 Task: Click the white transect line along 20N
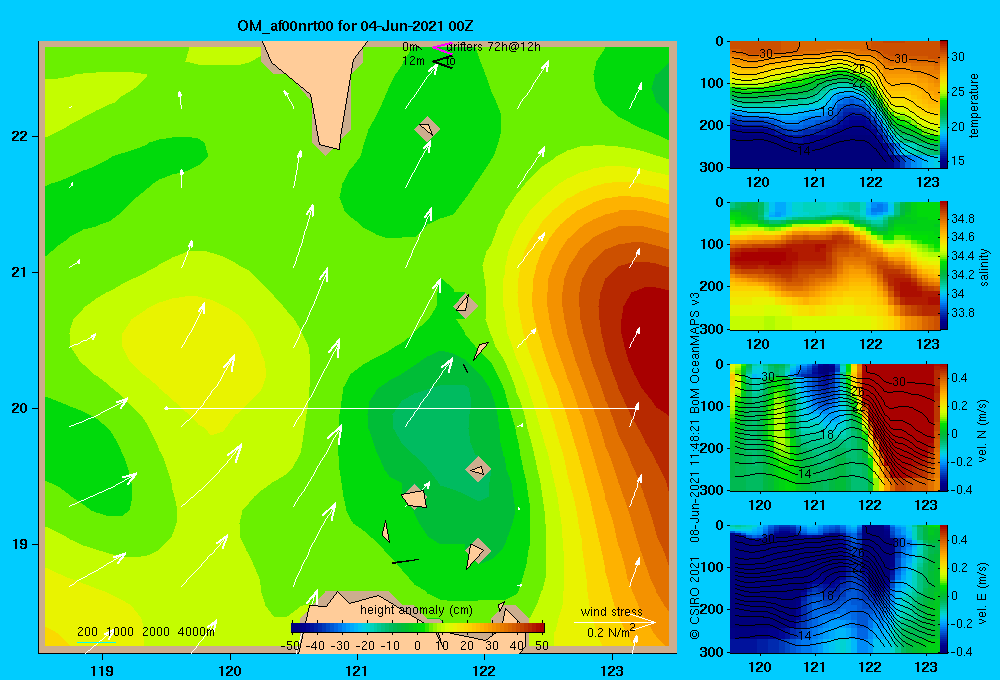pyautogui.click(x=402, y=408)
